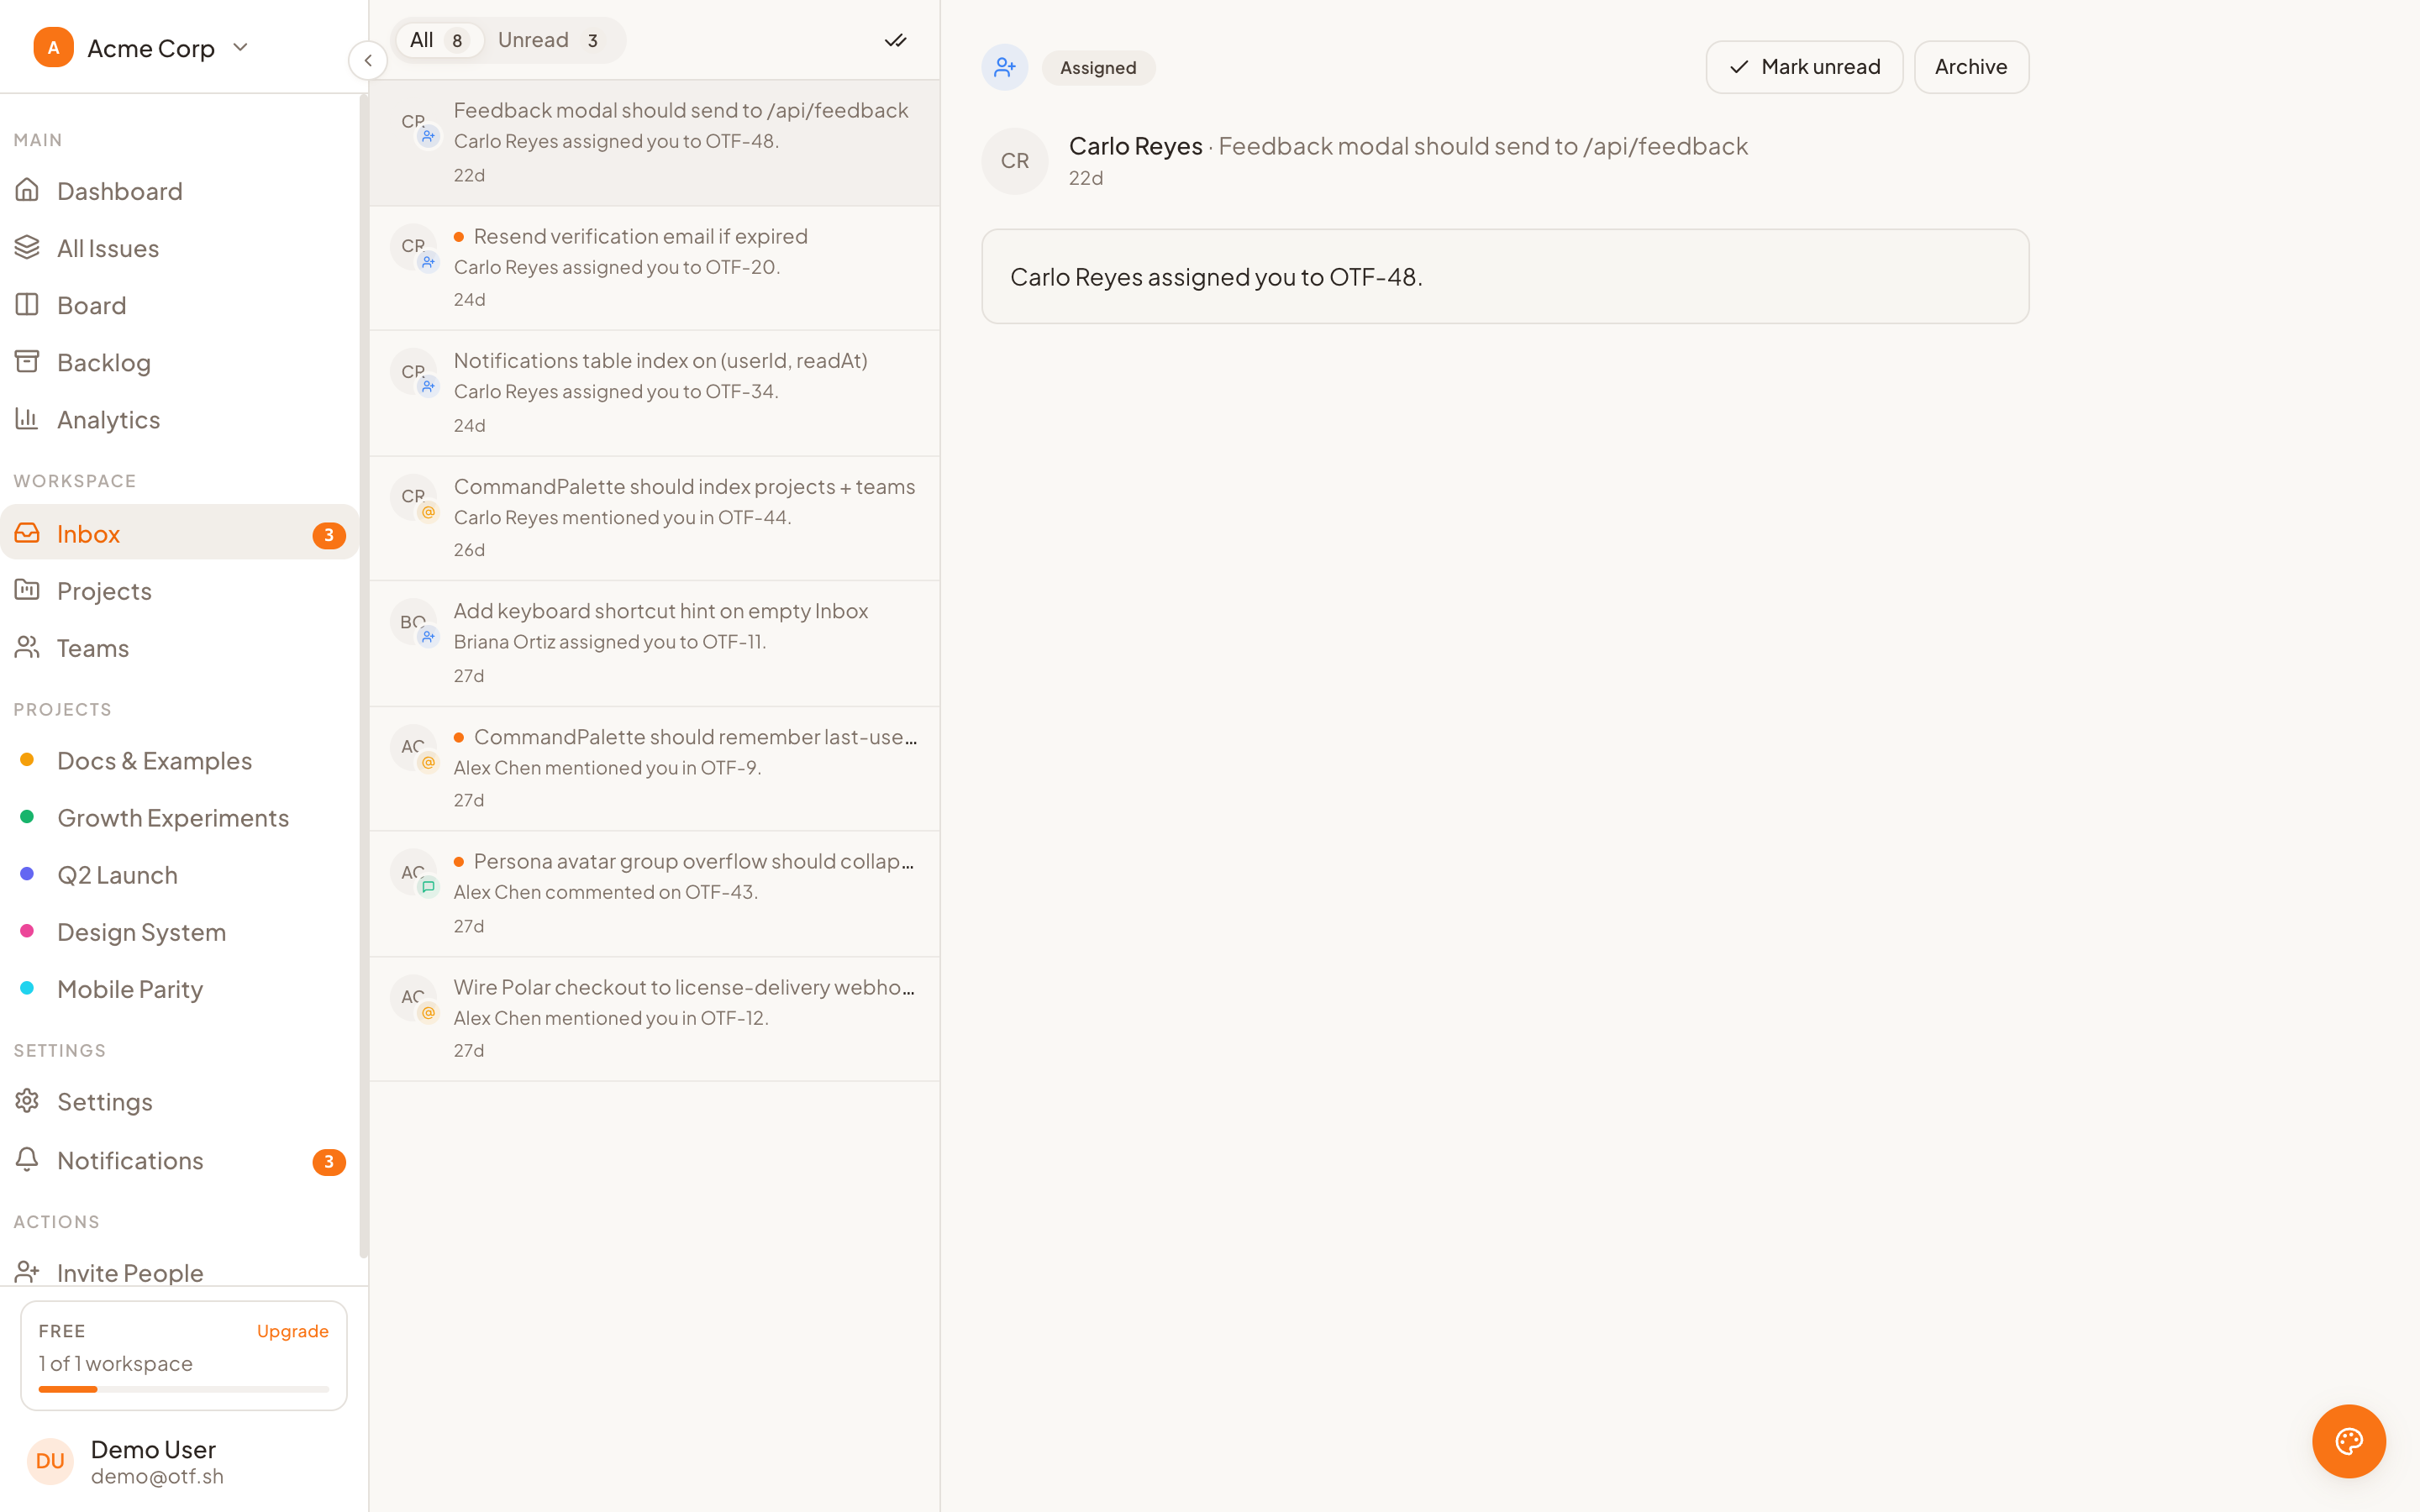Screen dimensions: 2420x1512
Task: Click the Upgrade plan link
Action: click(x=292, y=1331)
